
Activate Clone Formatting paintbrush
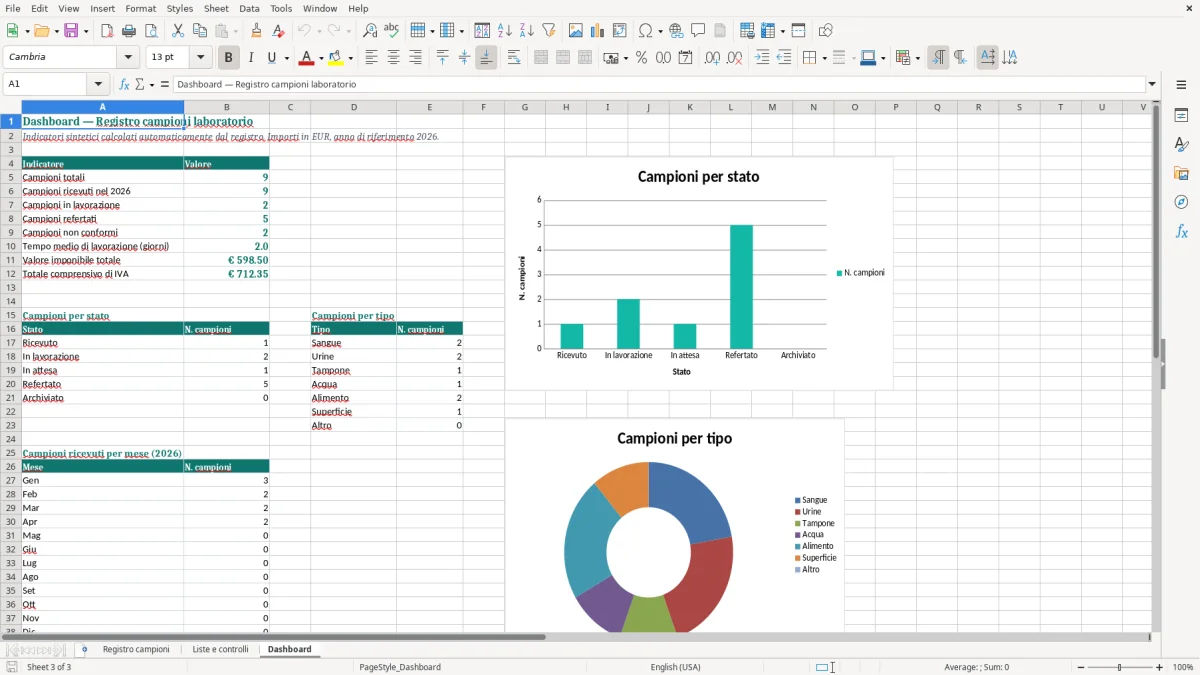pos(257,31)
